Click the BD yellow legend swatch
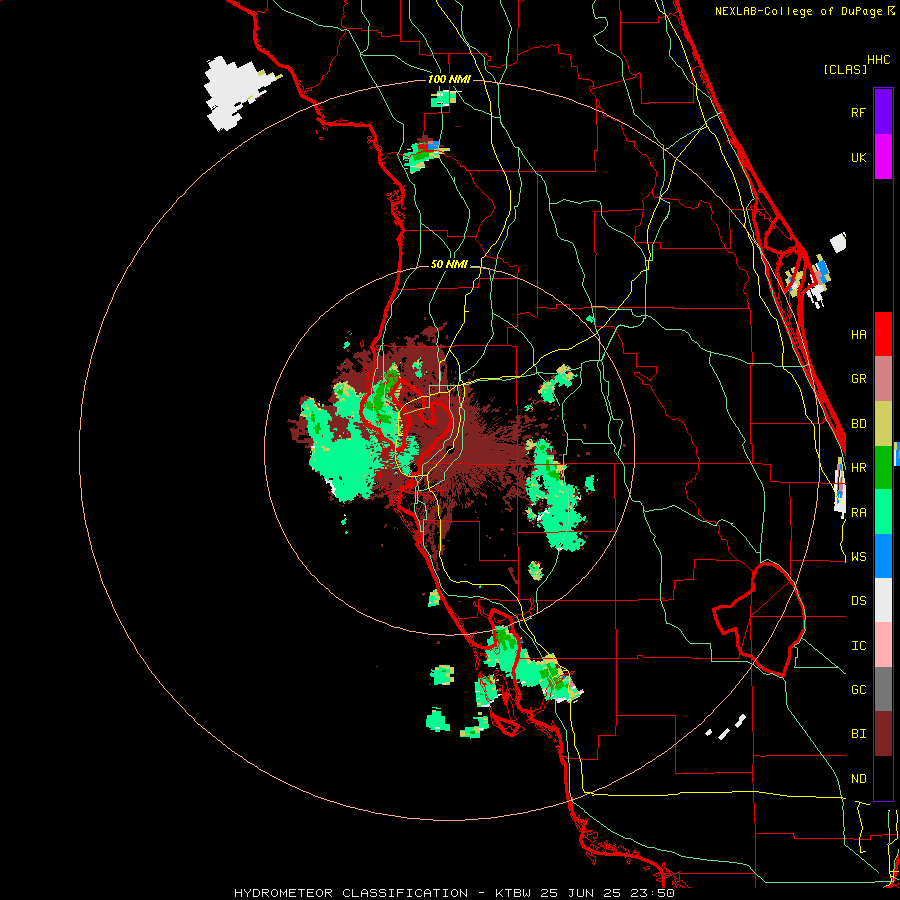This screenshot has width=900, height=900. click(x=883, y=424)
